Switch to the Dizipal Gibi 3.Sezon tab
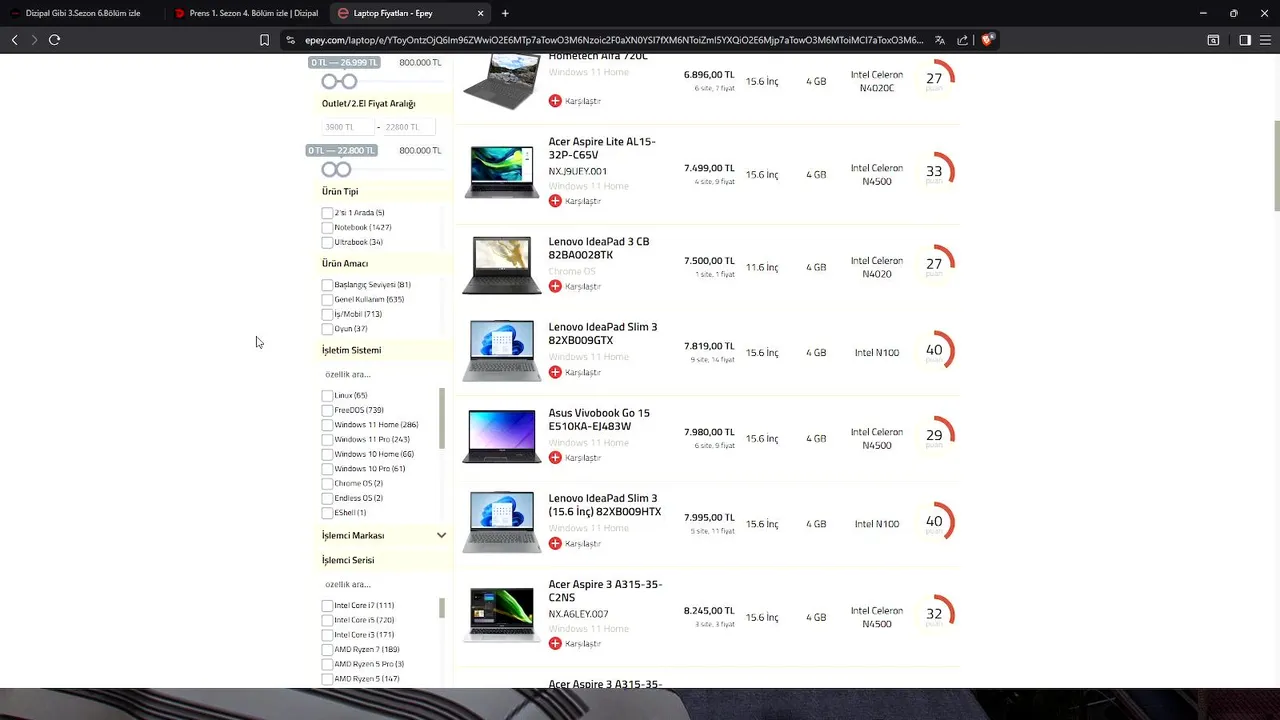 click(82, 13)
